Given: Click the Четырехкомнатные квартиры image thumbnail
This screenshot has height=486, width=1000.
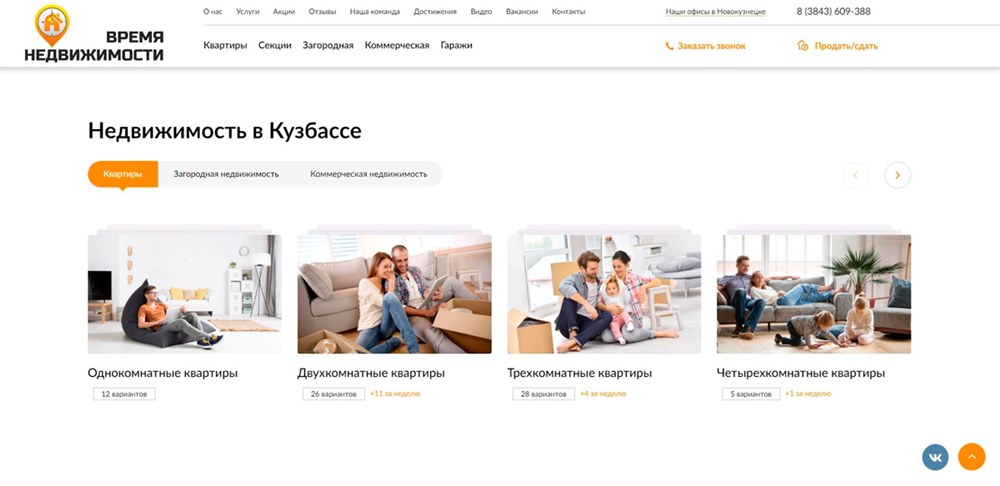Looking at the screenshot, I should point(813,294).
